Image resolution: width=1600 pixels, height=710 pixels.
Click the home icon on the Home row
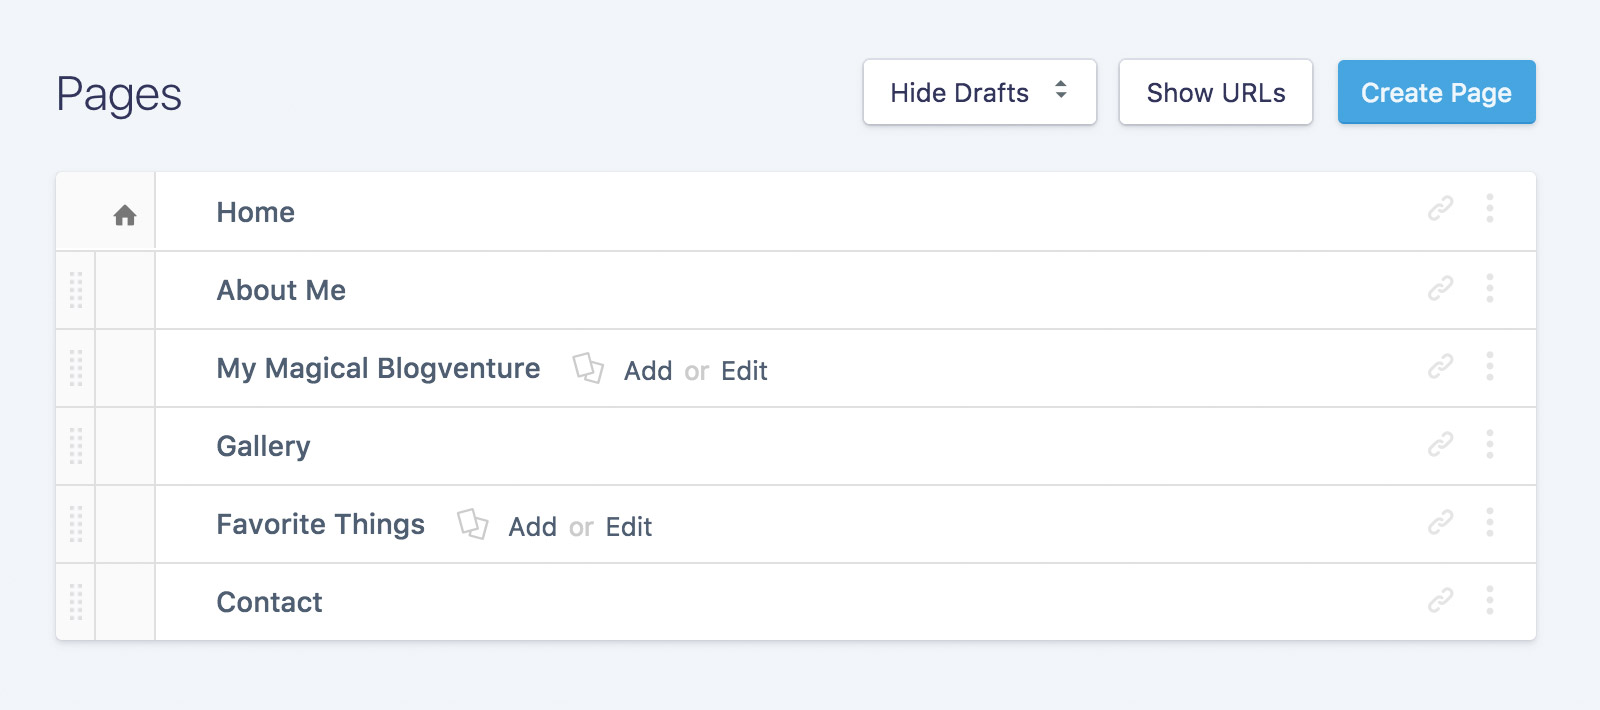124,211
